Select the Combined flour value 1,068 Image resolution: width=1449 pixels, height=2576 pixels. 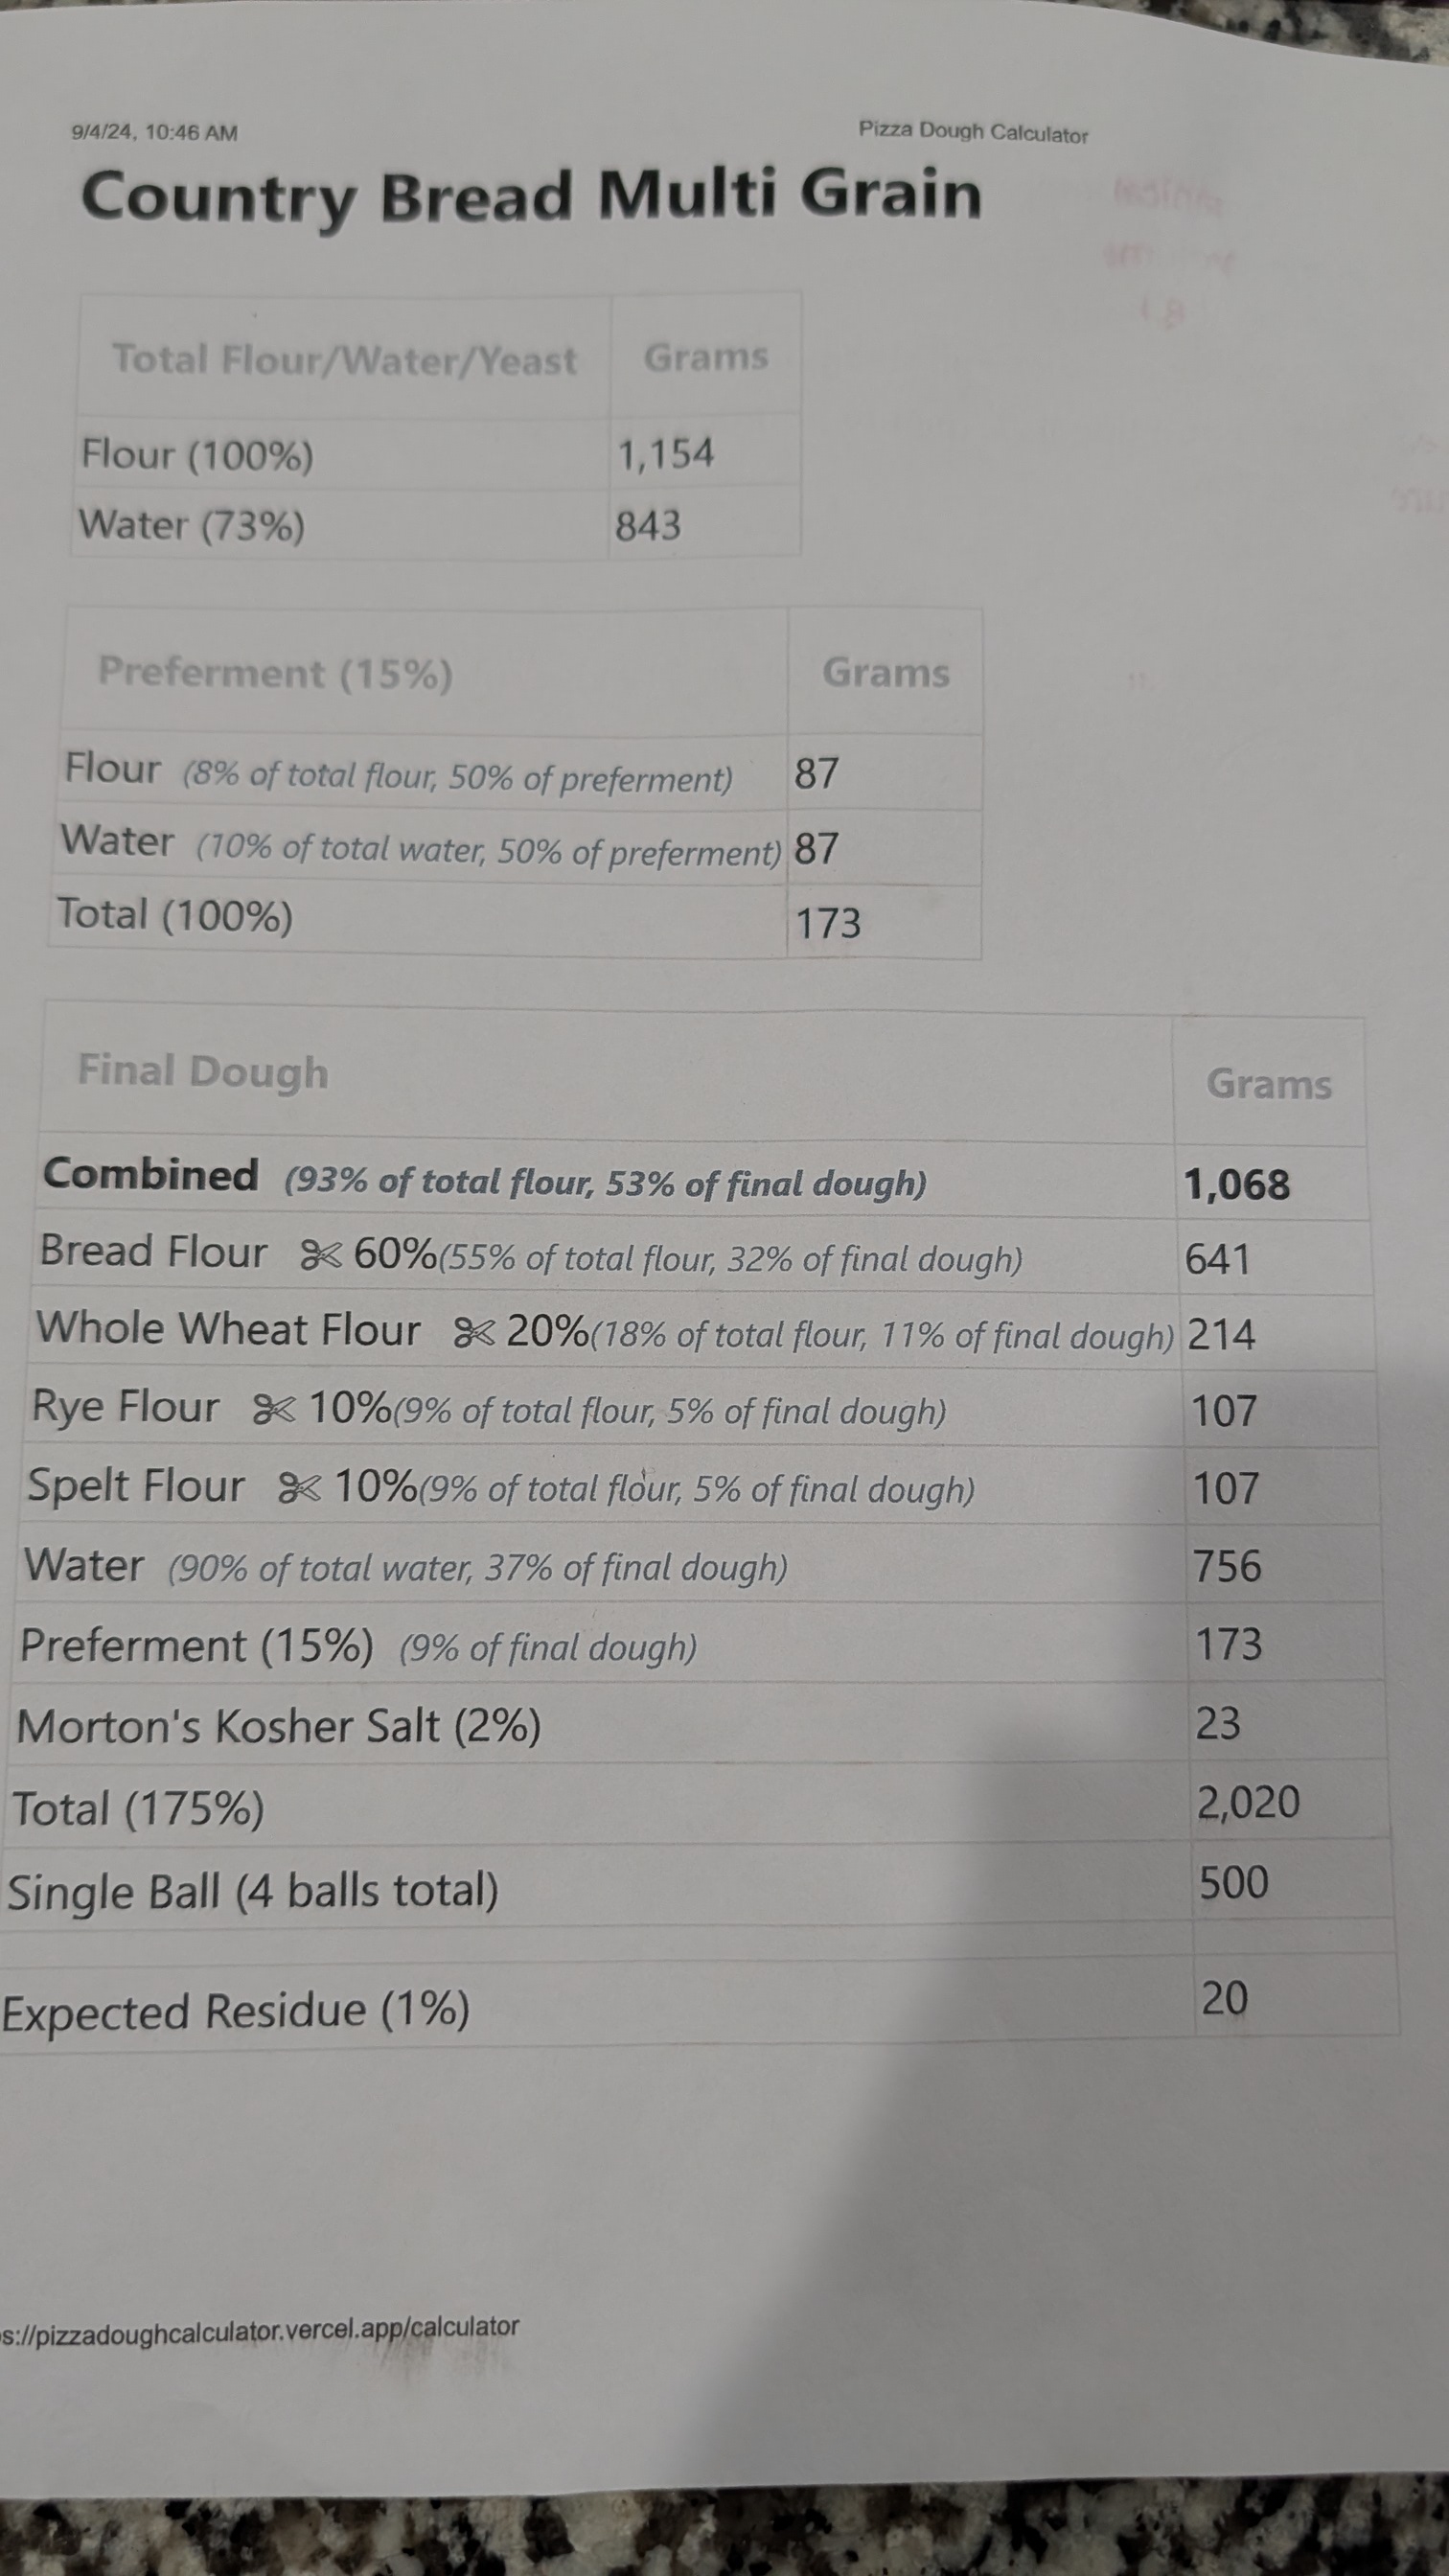(x=1237, y=1185)
